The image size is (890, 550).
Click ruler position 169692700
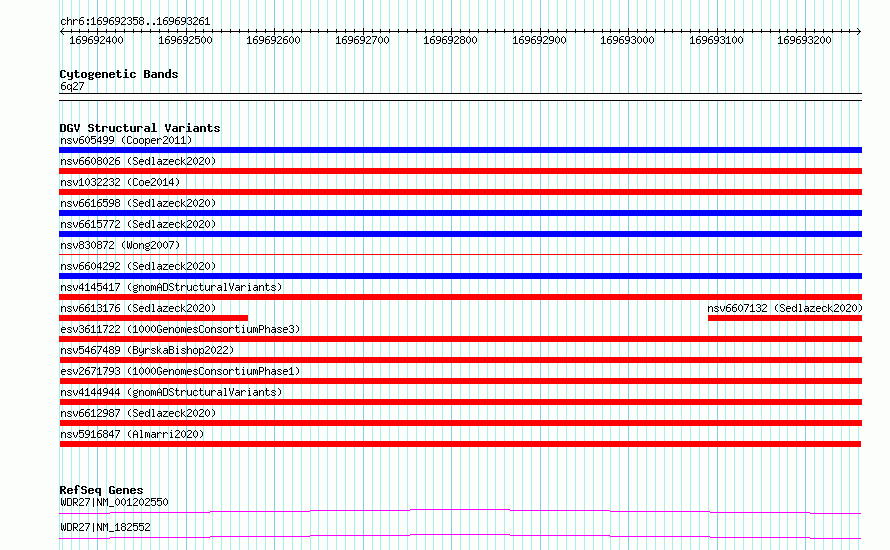pos(362,40)
